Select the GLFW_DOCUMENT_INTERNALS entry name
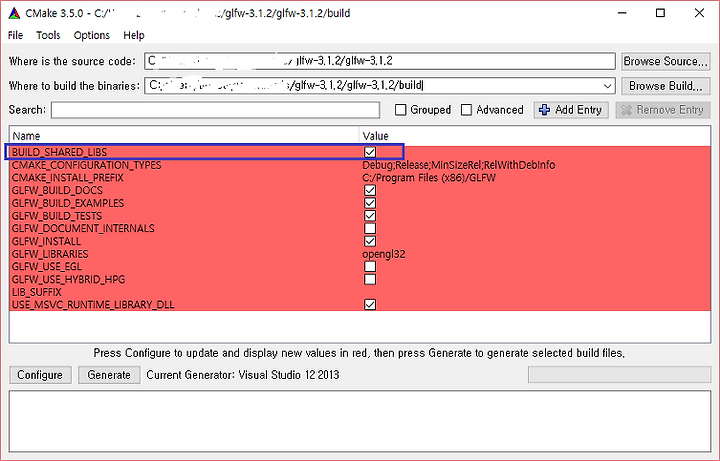The height and width of the screenshot is (461, 720). coord(83,228)
